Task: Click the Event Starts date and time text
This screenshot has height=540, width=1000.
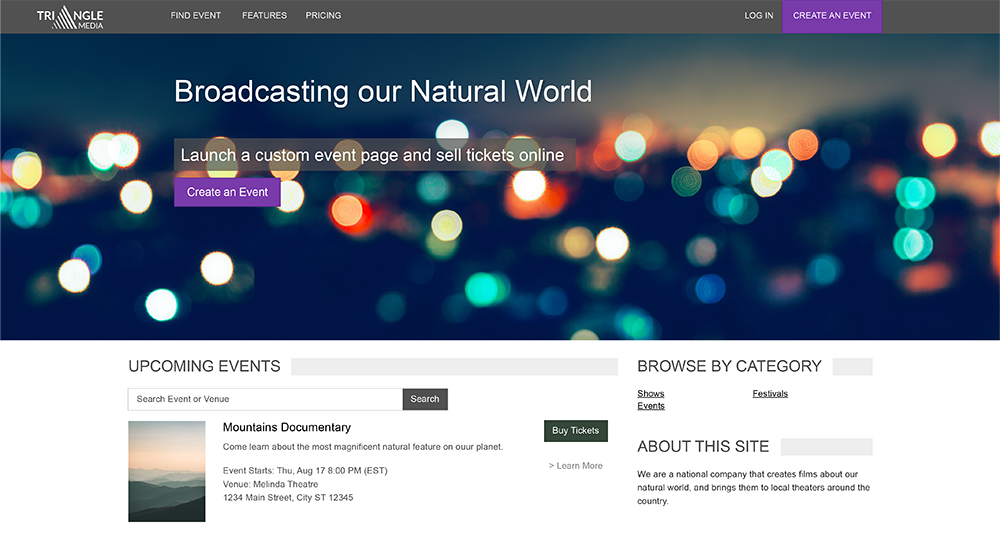Action: pos(305,471)
